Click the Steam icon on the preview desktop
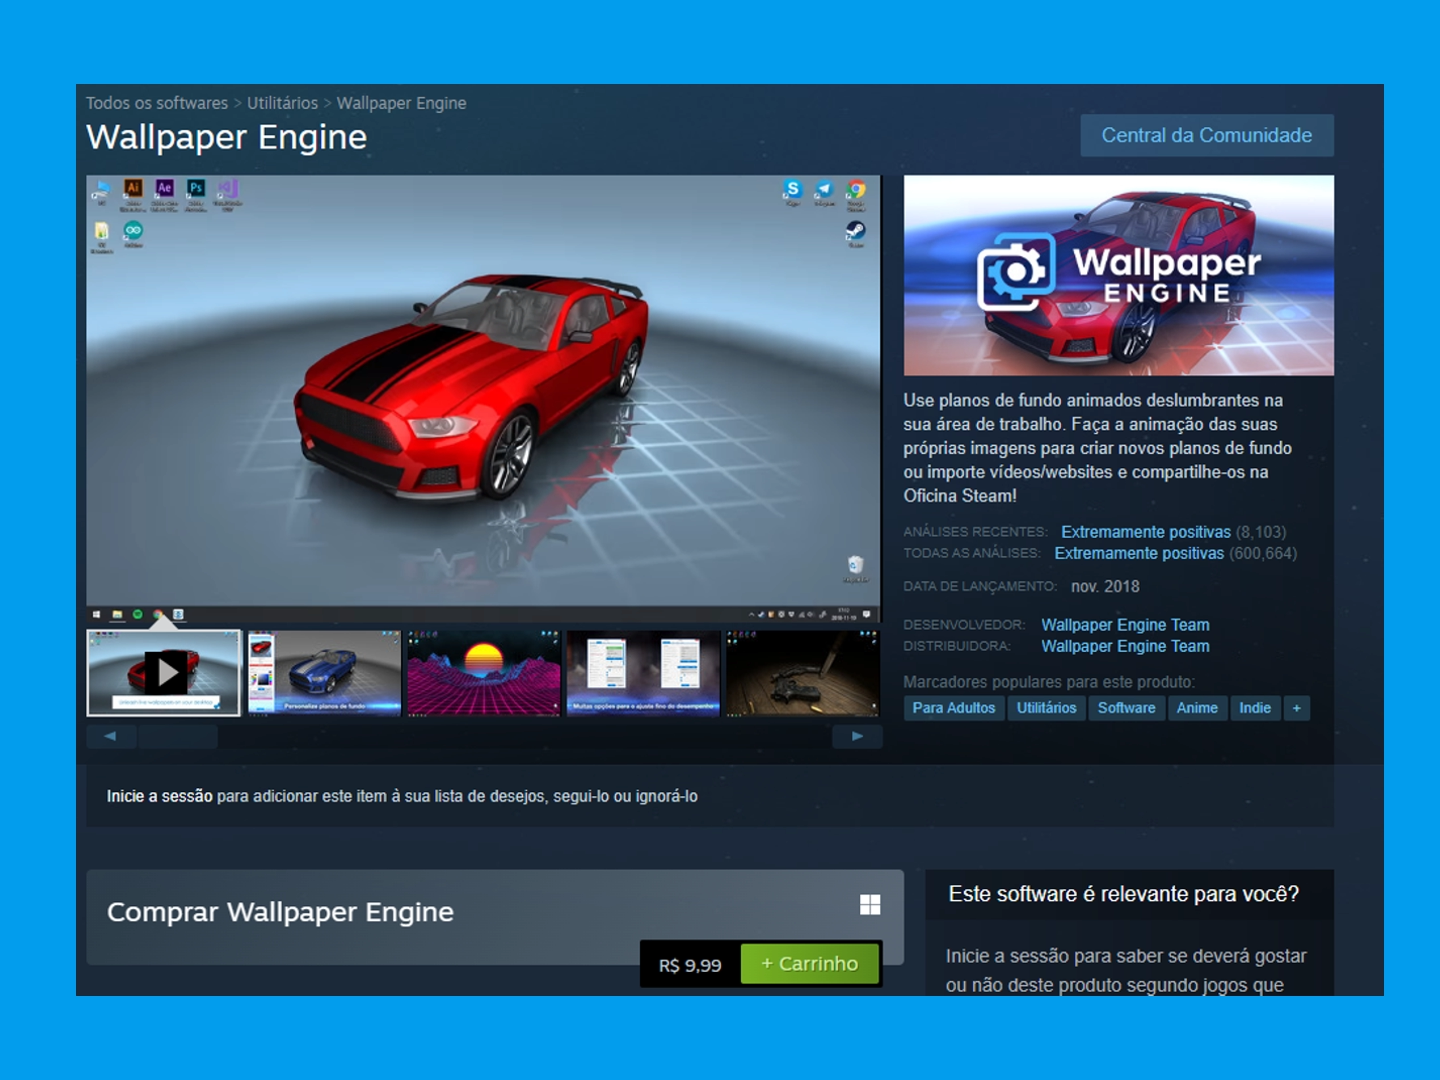This screenshot has height=1080, width=1440. (x=855, y=231)
